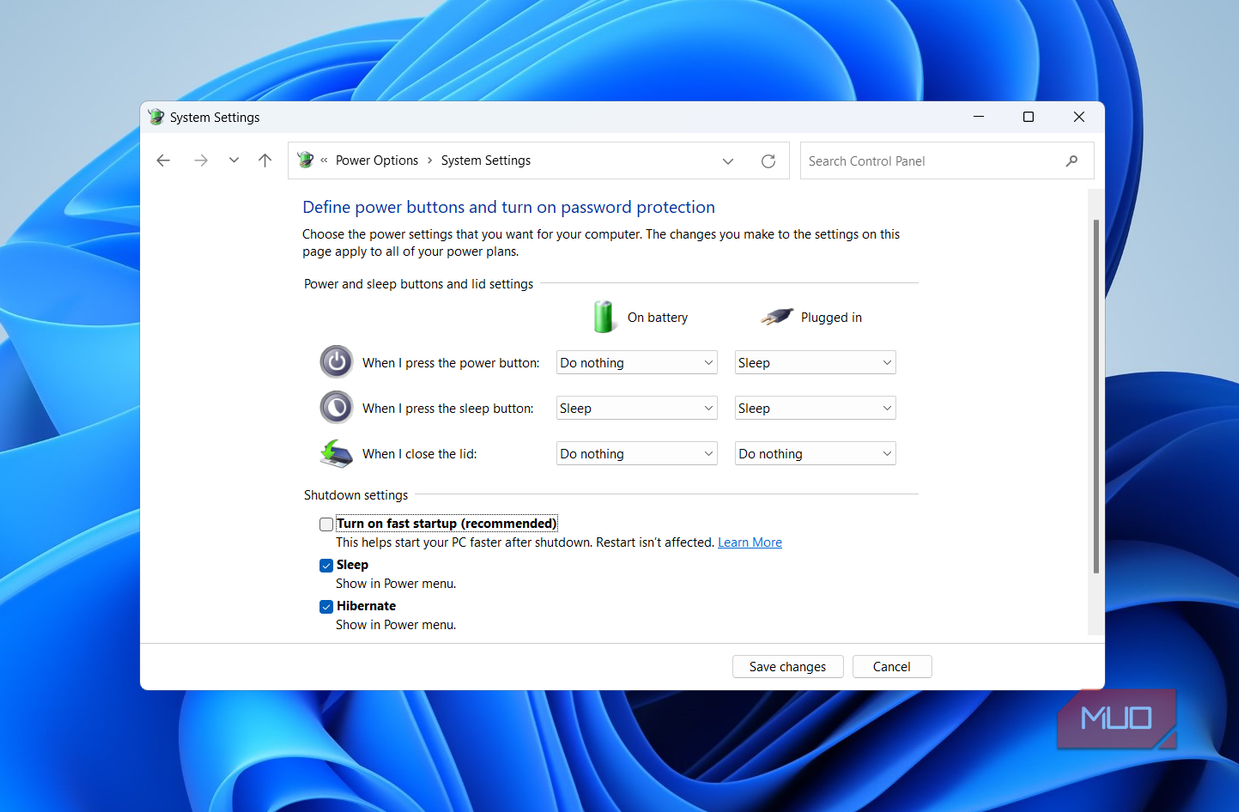The height and width of the screenshot is (812, 1239).
Task: Go up one level arrow
Action: (265, 160)
